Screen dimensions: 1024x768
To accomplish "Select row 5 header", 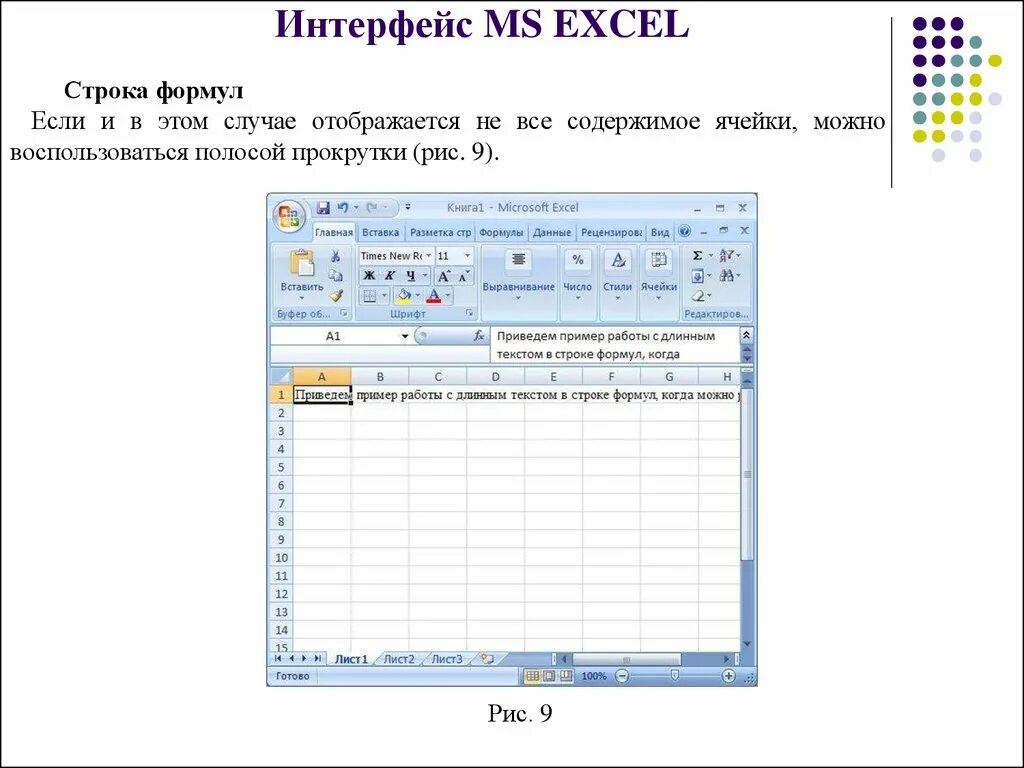I will (x=281, y=467).
